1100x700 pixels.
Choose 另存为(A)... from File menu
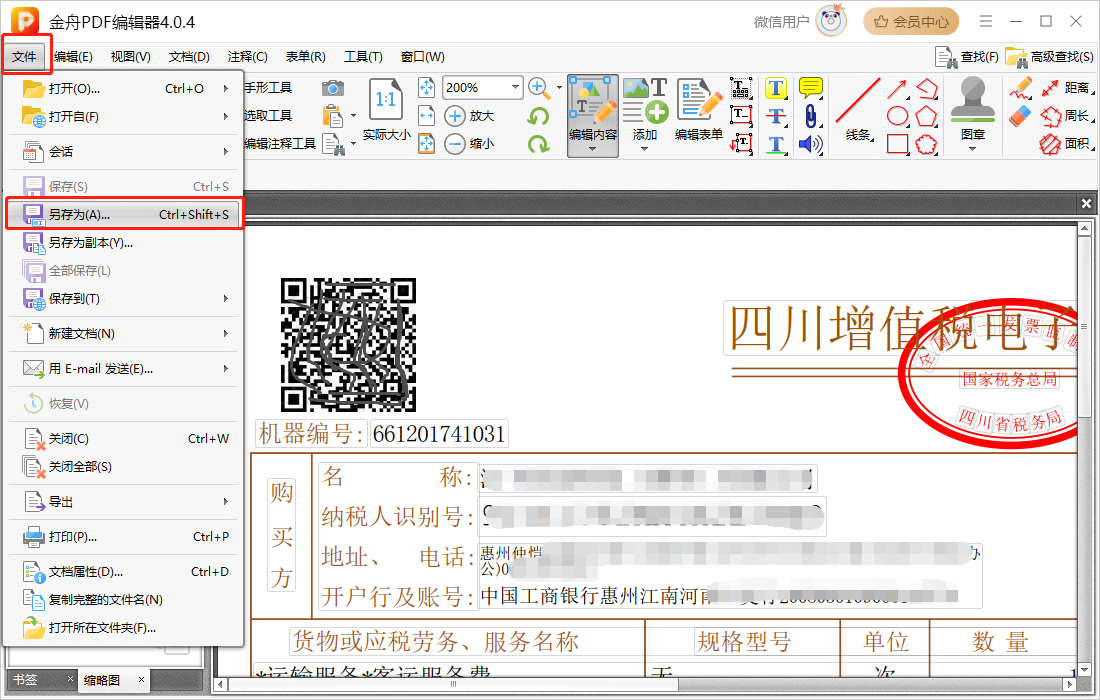click(x=124, y=215)
